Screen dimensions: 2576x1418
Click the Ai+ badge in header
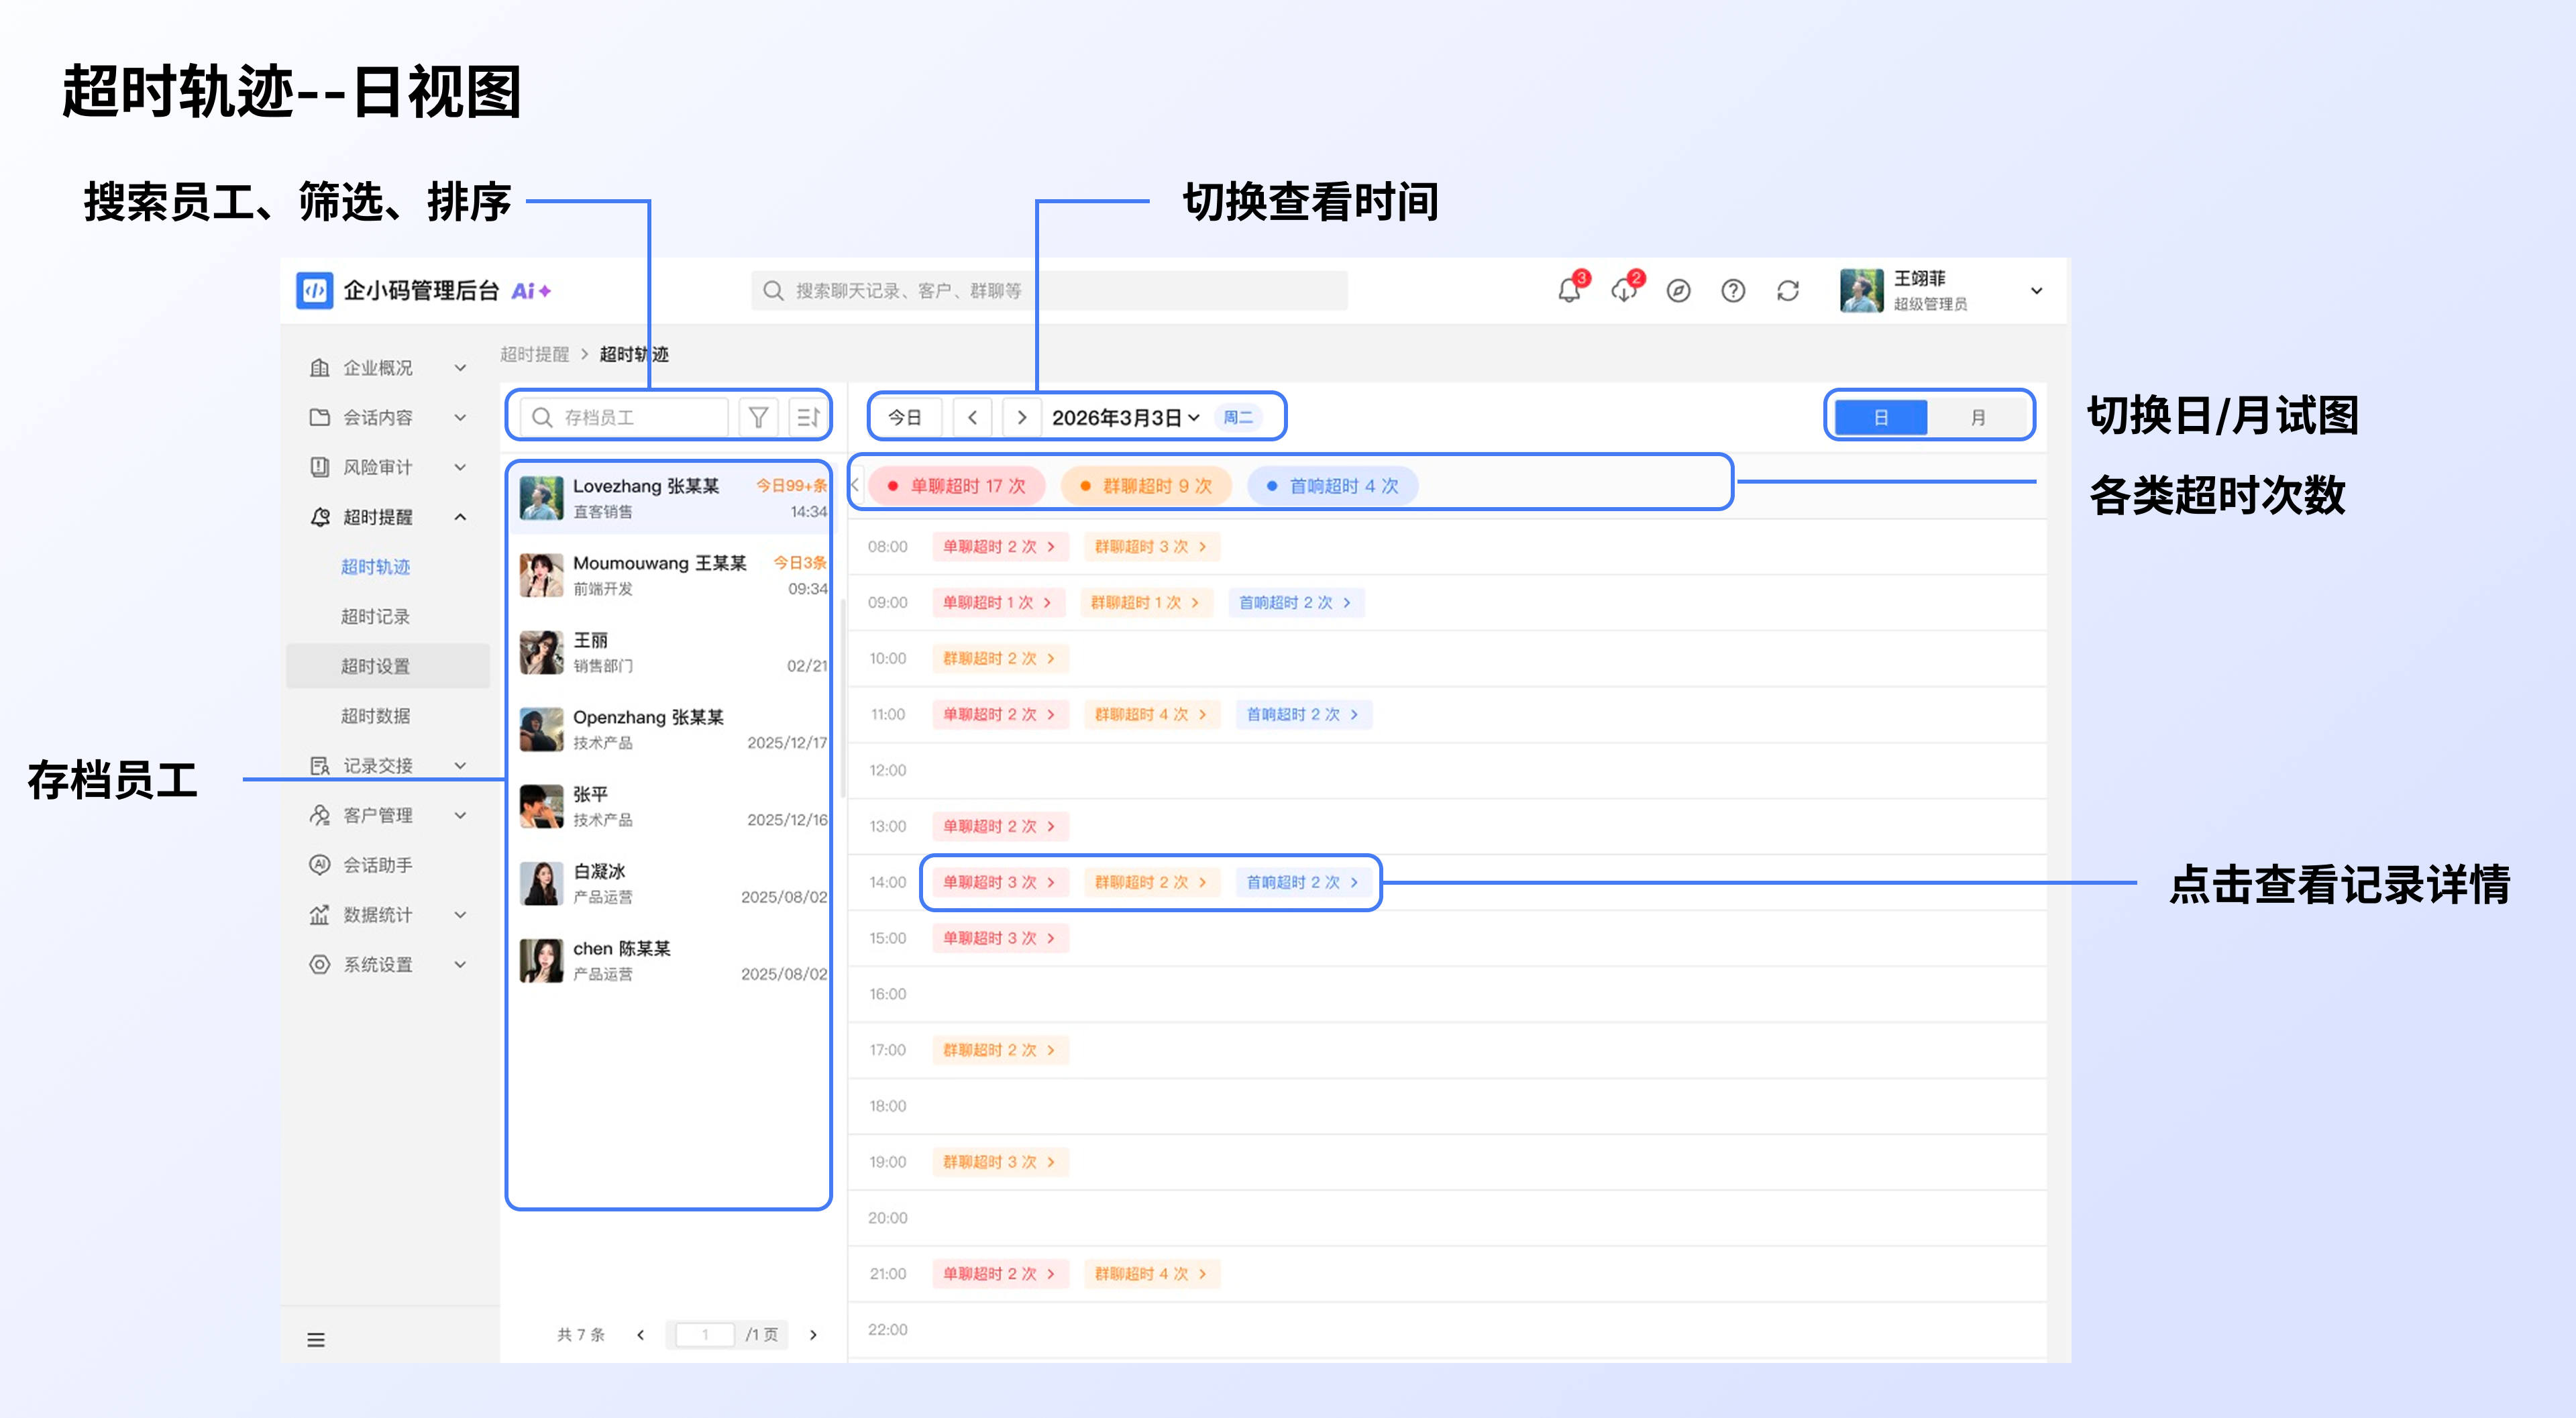[x=531, y=291]
